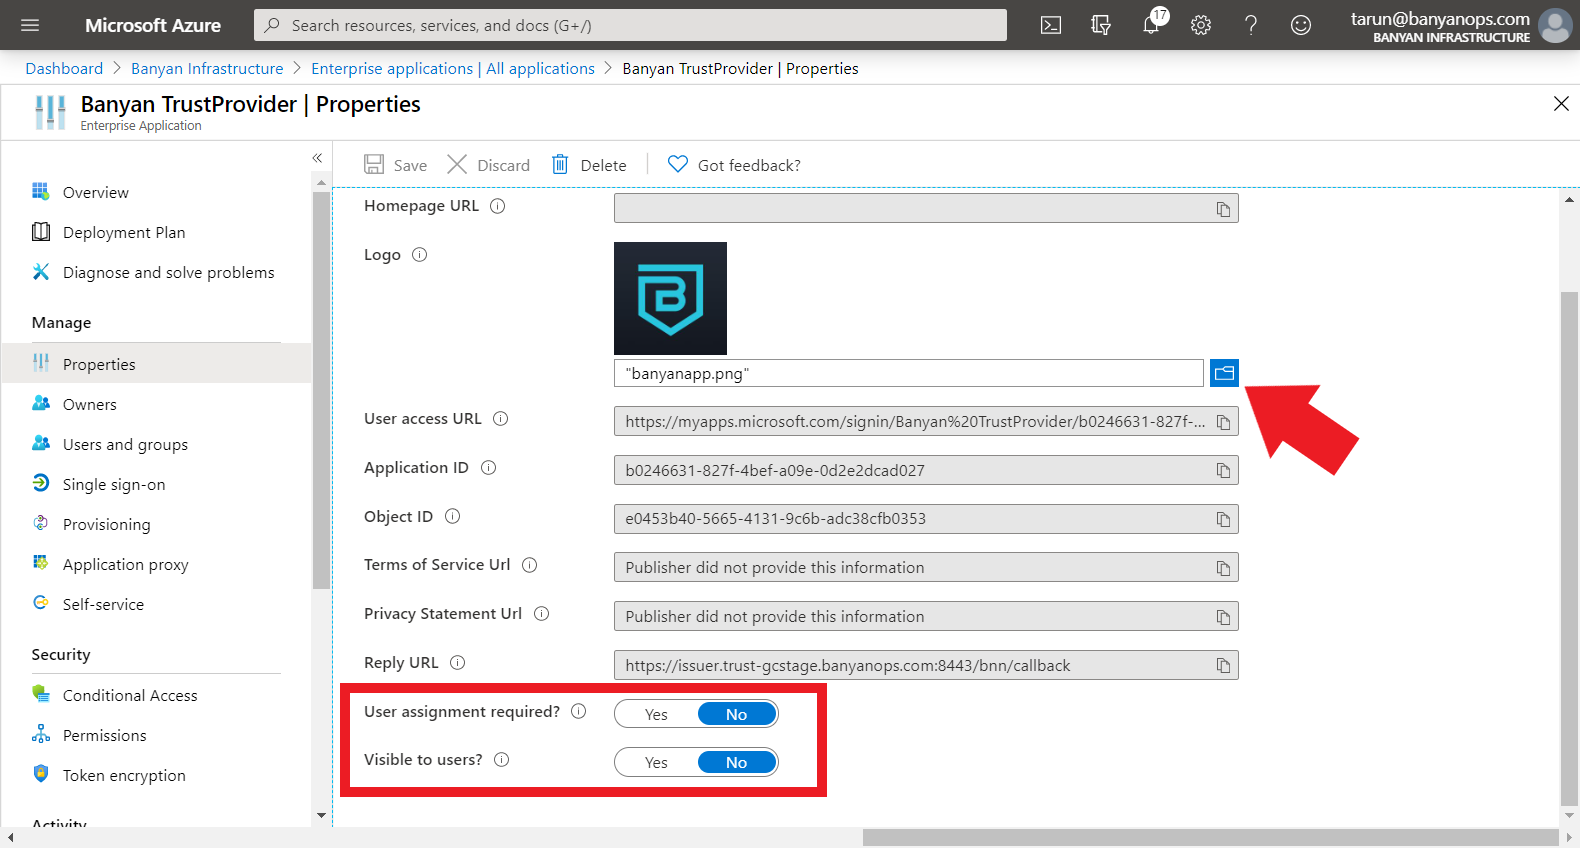This screenshot has width=1580, height=848.
Task: Click the Banyan logo thumbnail image
Action: (670, 298)
